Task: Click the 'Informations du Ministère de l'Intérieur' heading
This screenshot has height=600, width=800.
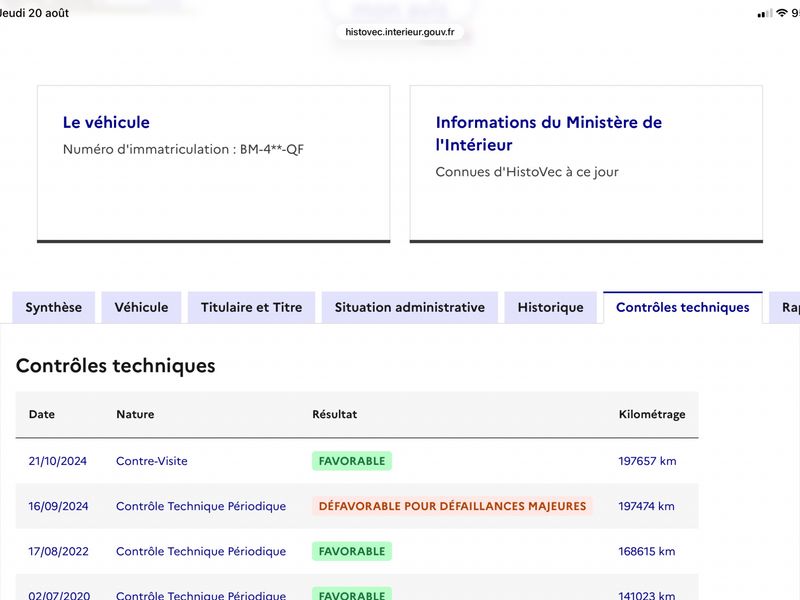Action: (x=549, y=133)
